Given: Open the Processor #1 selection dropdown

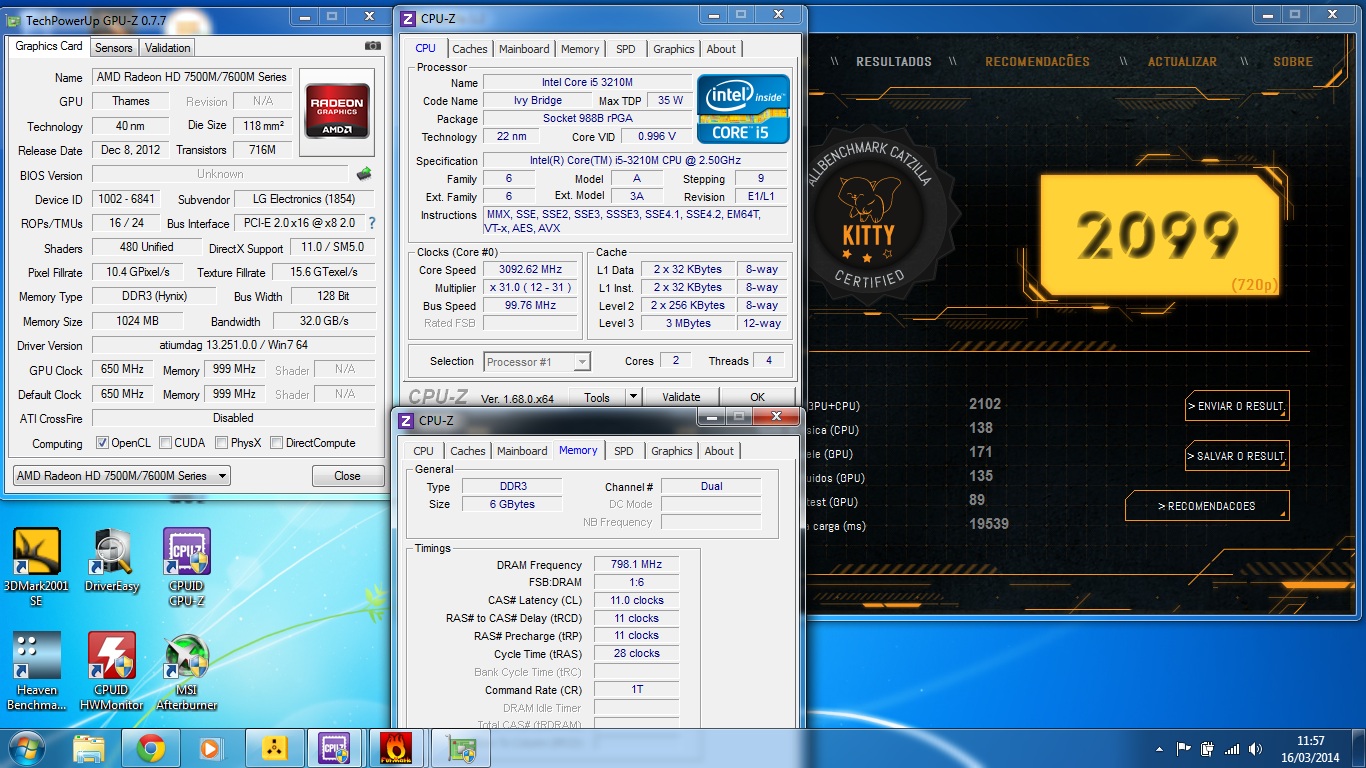Looking at the screenshot, I should [537, 362].
